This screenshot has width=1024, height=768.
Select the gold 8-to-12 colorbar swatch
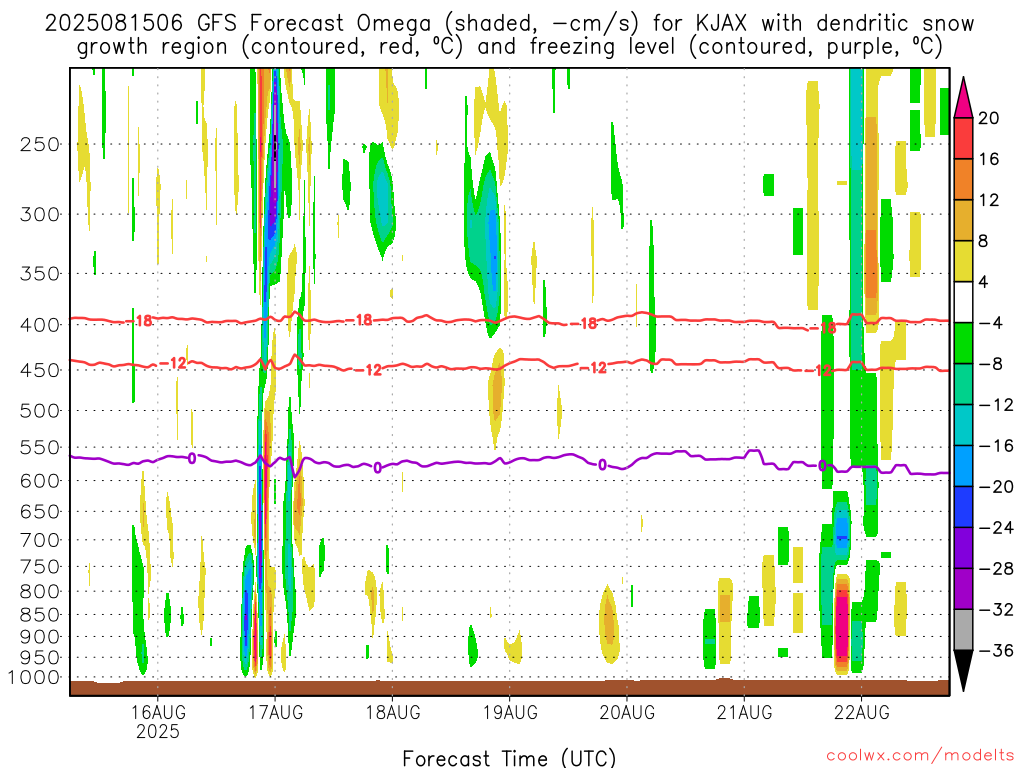pyautogui.click(x=963, y=221)
